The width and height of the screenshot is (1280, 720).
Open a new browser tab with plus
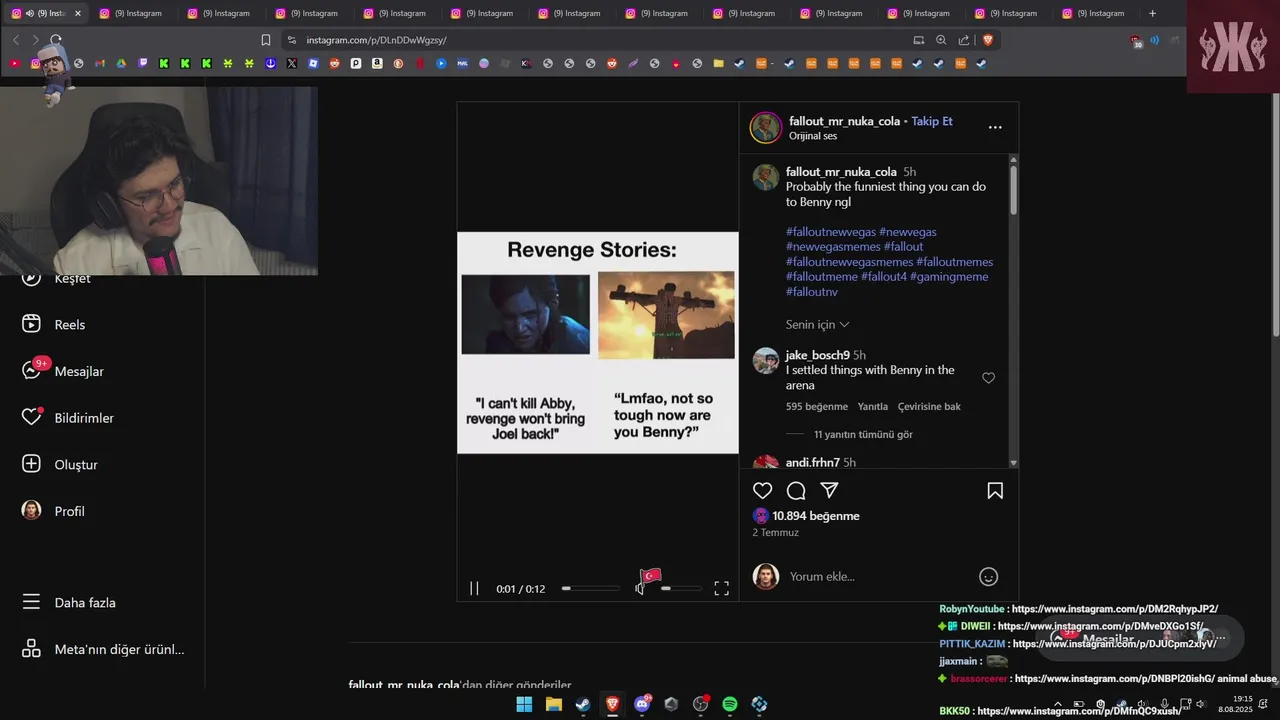[x=1152, y=13]
